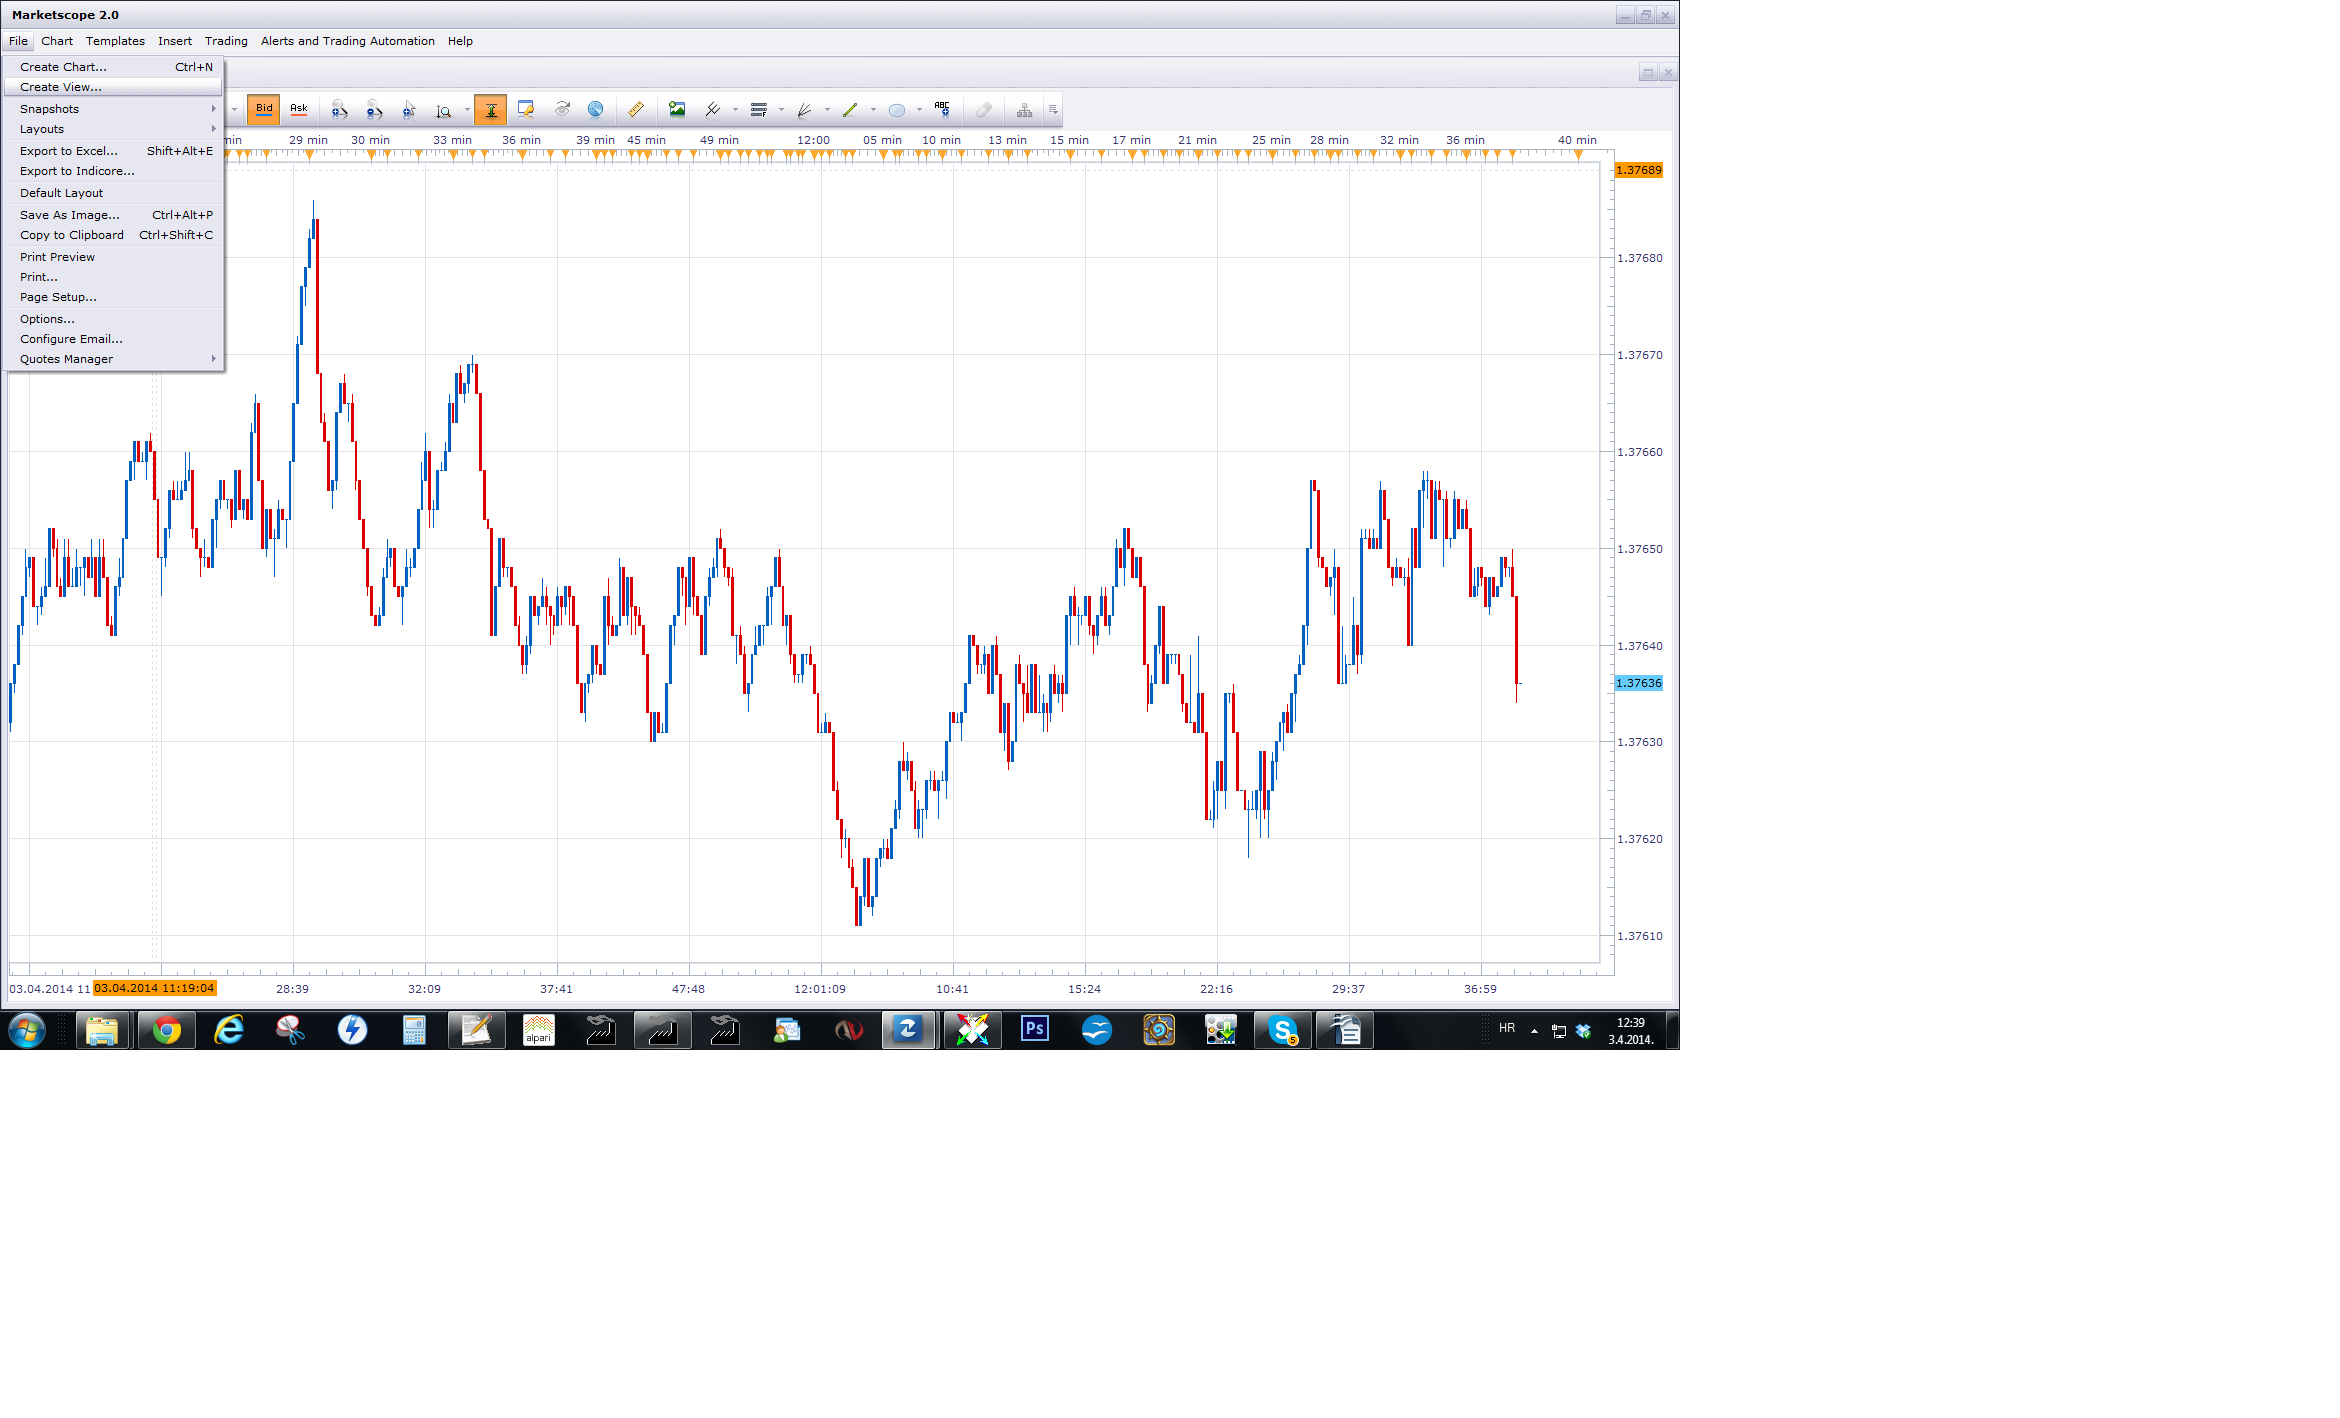Screen dimensions: 2340x1418
Task: Show hidden system tray icons arrow
Action: pos(1534,1031)
